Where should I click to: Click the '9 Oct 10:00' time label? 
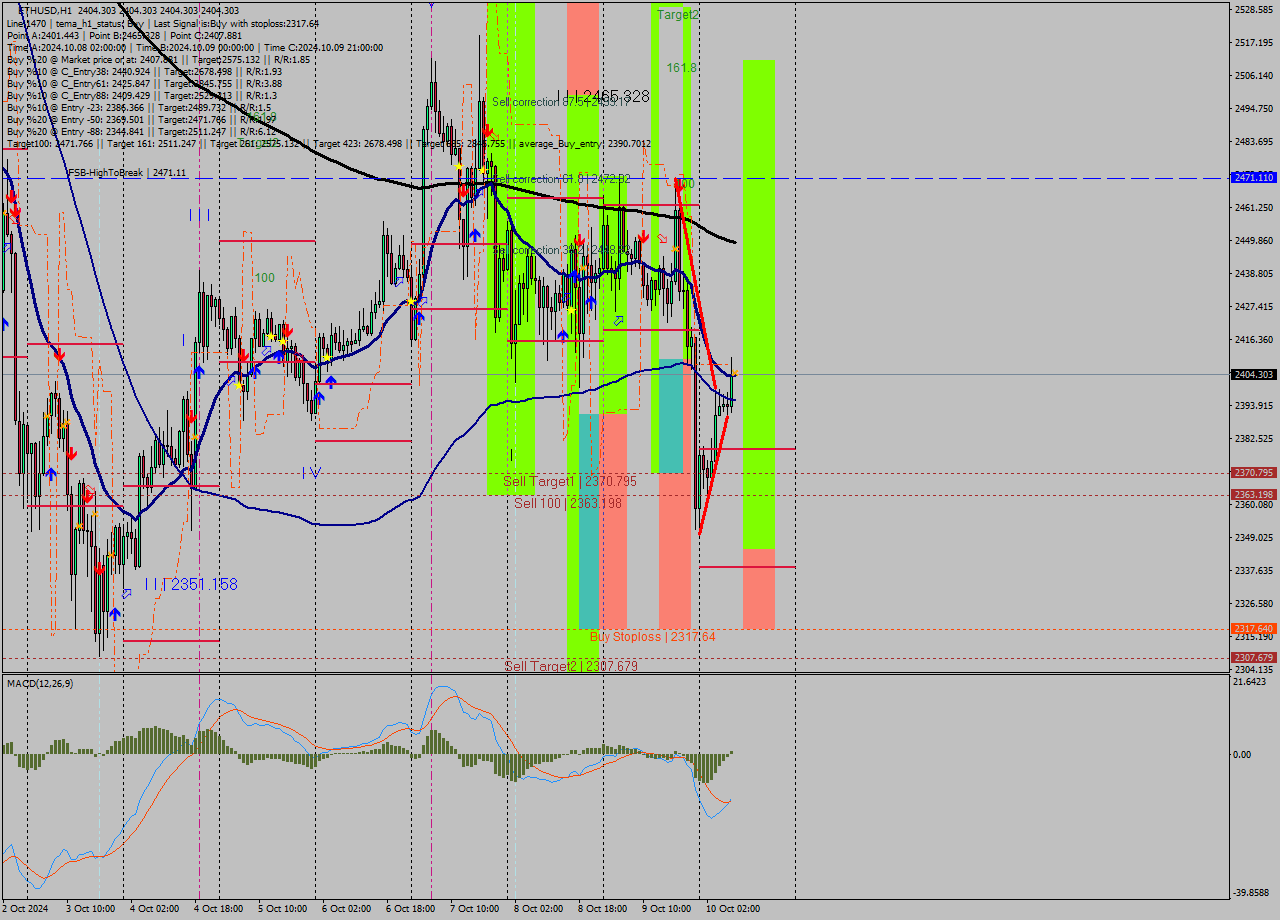pos(667,909)
